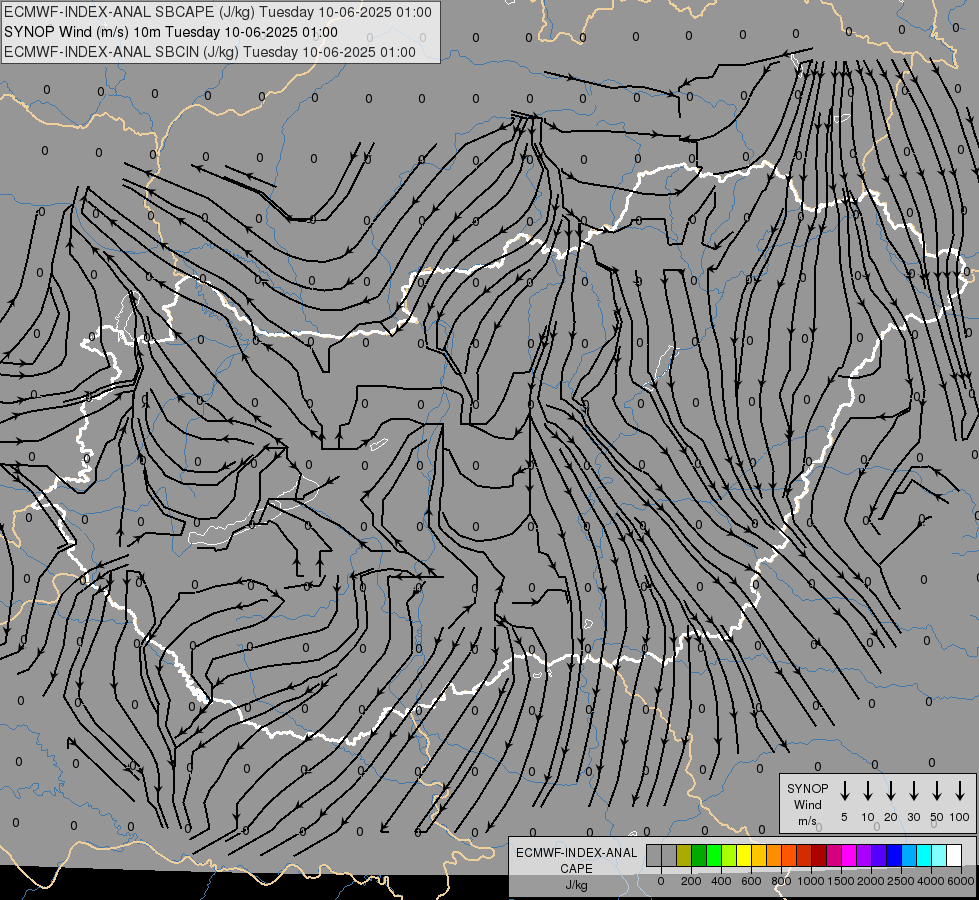Click the wind legend arrow above 50

pos(937,791)
